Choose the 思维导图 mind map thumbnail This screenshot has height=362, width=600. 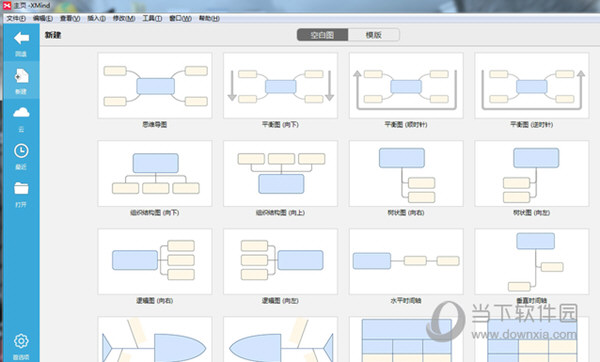[x=155, y=85]
